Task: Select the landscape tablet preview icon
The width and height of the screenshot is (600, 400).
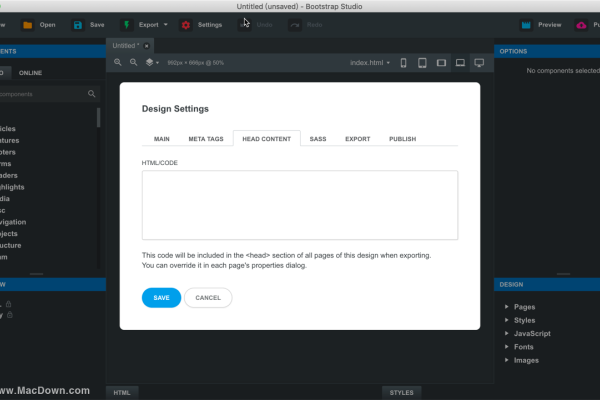Action: point(441,63)
